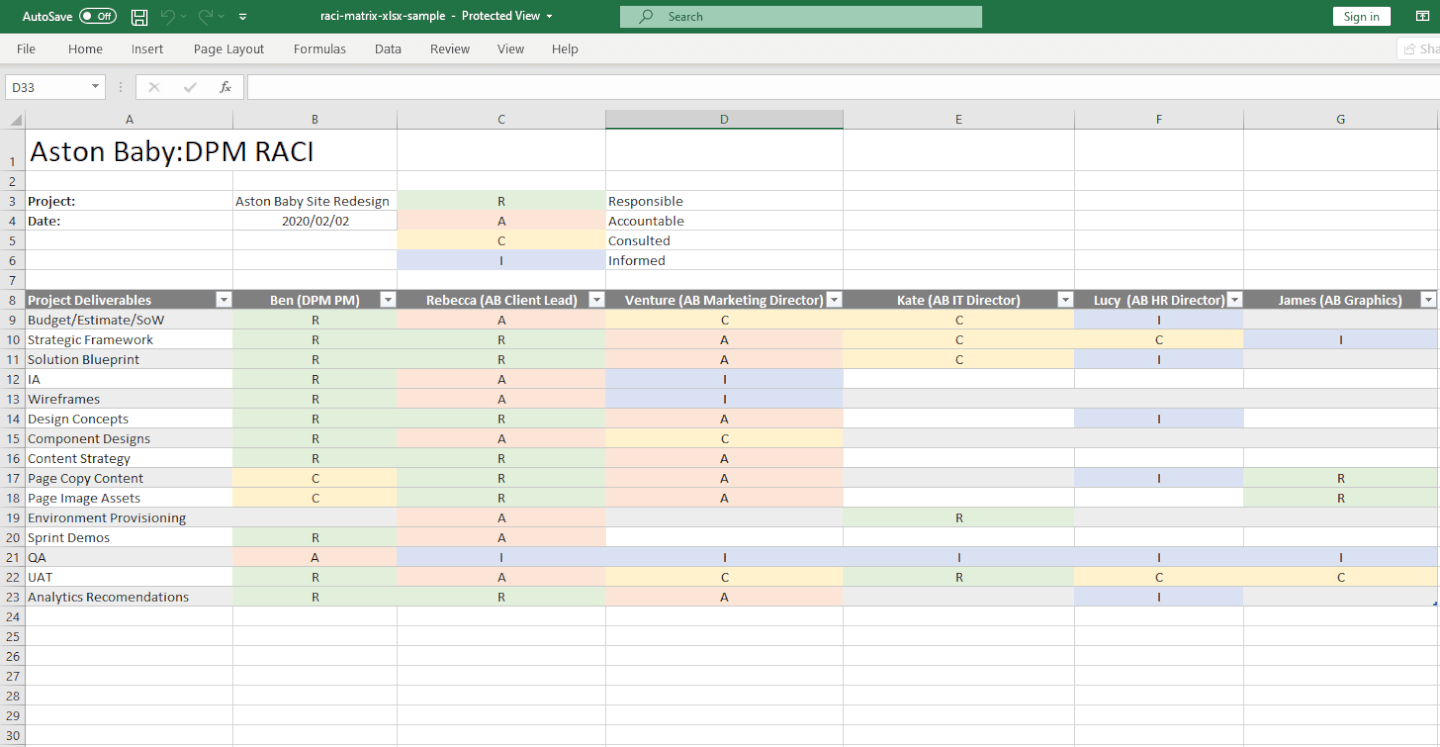
Task: Open the View tab
Action: tap(510, 49)
